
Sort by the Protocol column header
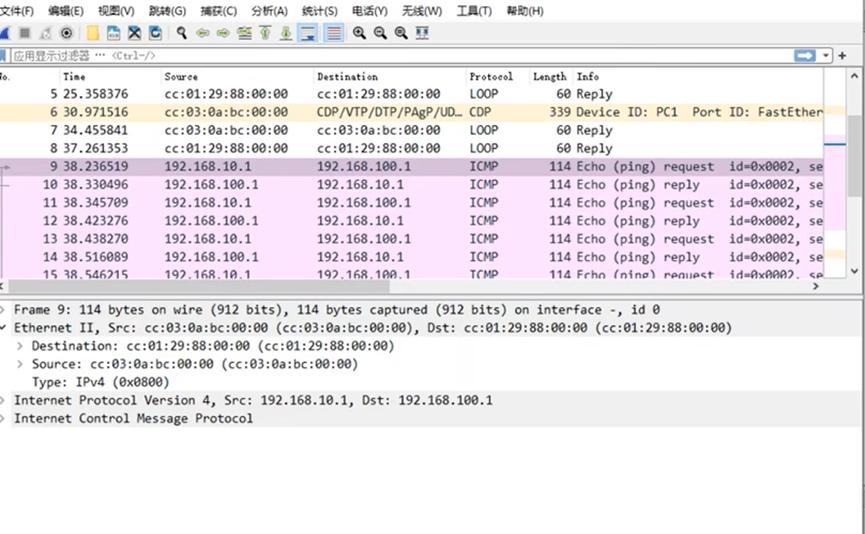click(497, 77)
